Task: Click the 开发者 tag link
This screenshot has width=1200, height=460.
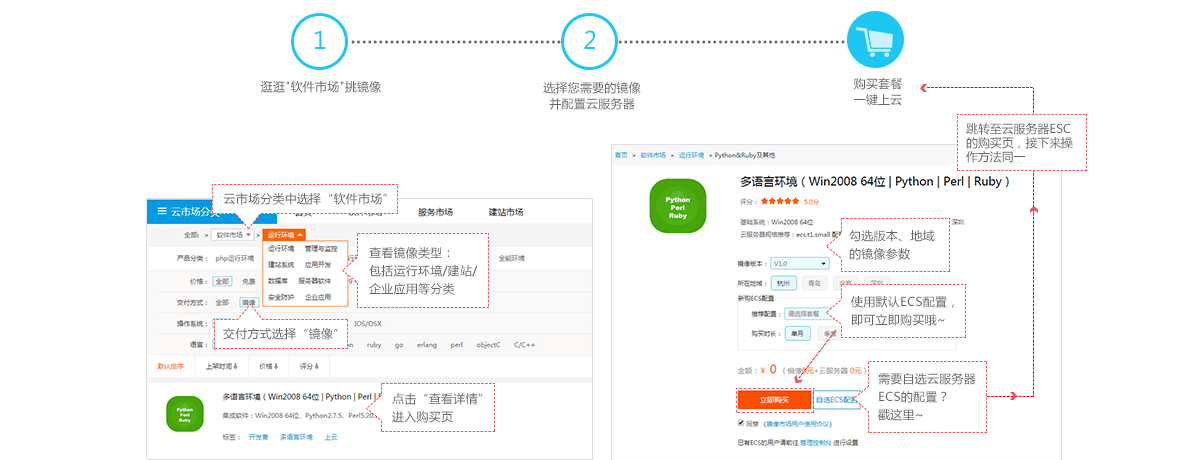Action: pyautogui.click(x=258, y=437)
